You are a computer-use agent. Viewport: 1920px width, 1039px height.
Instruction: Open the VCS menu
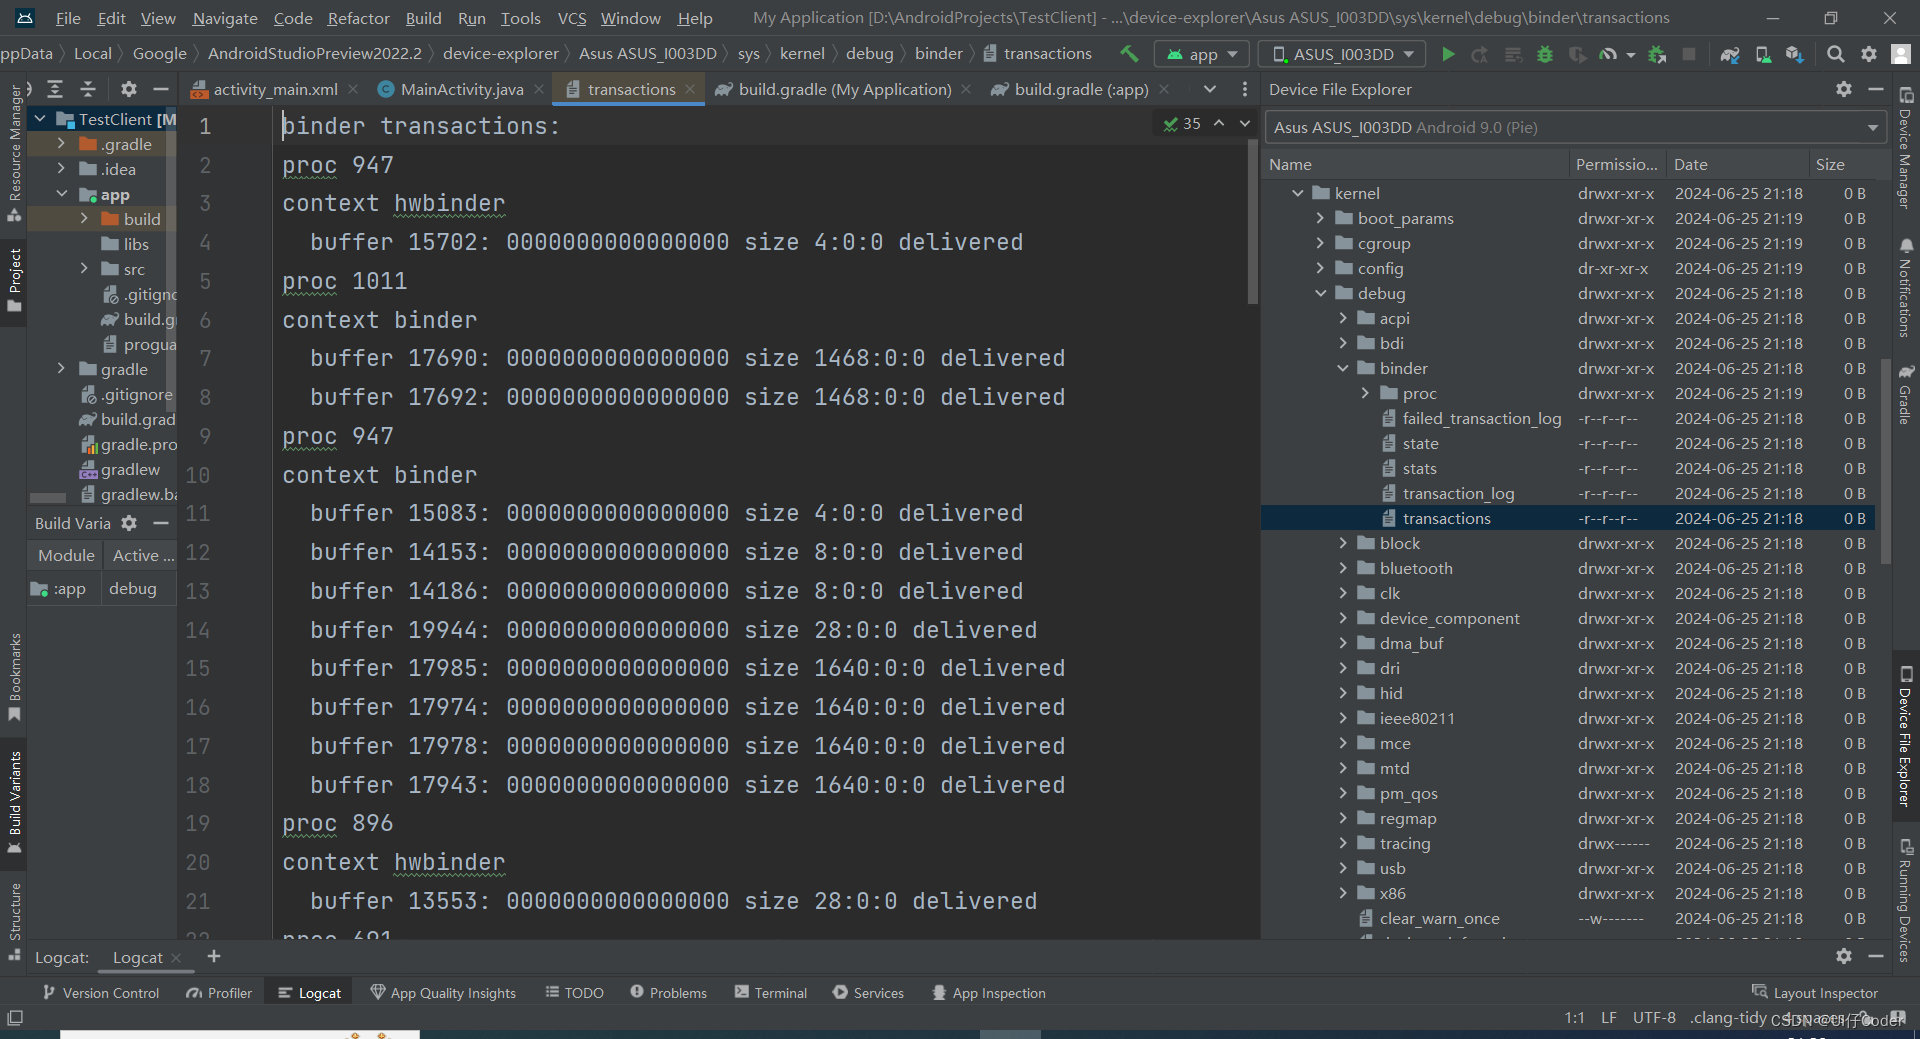click(572, 18)
